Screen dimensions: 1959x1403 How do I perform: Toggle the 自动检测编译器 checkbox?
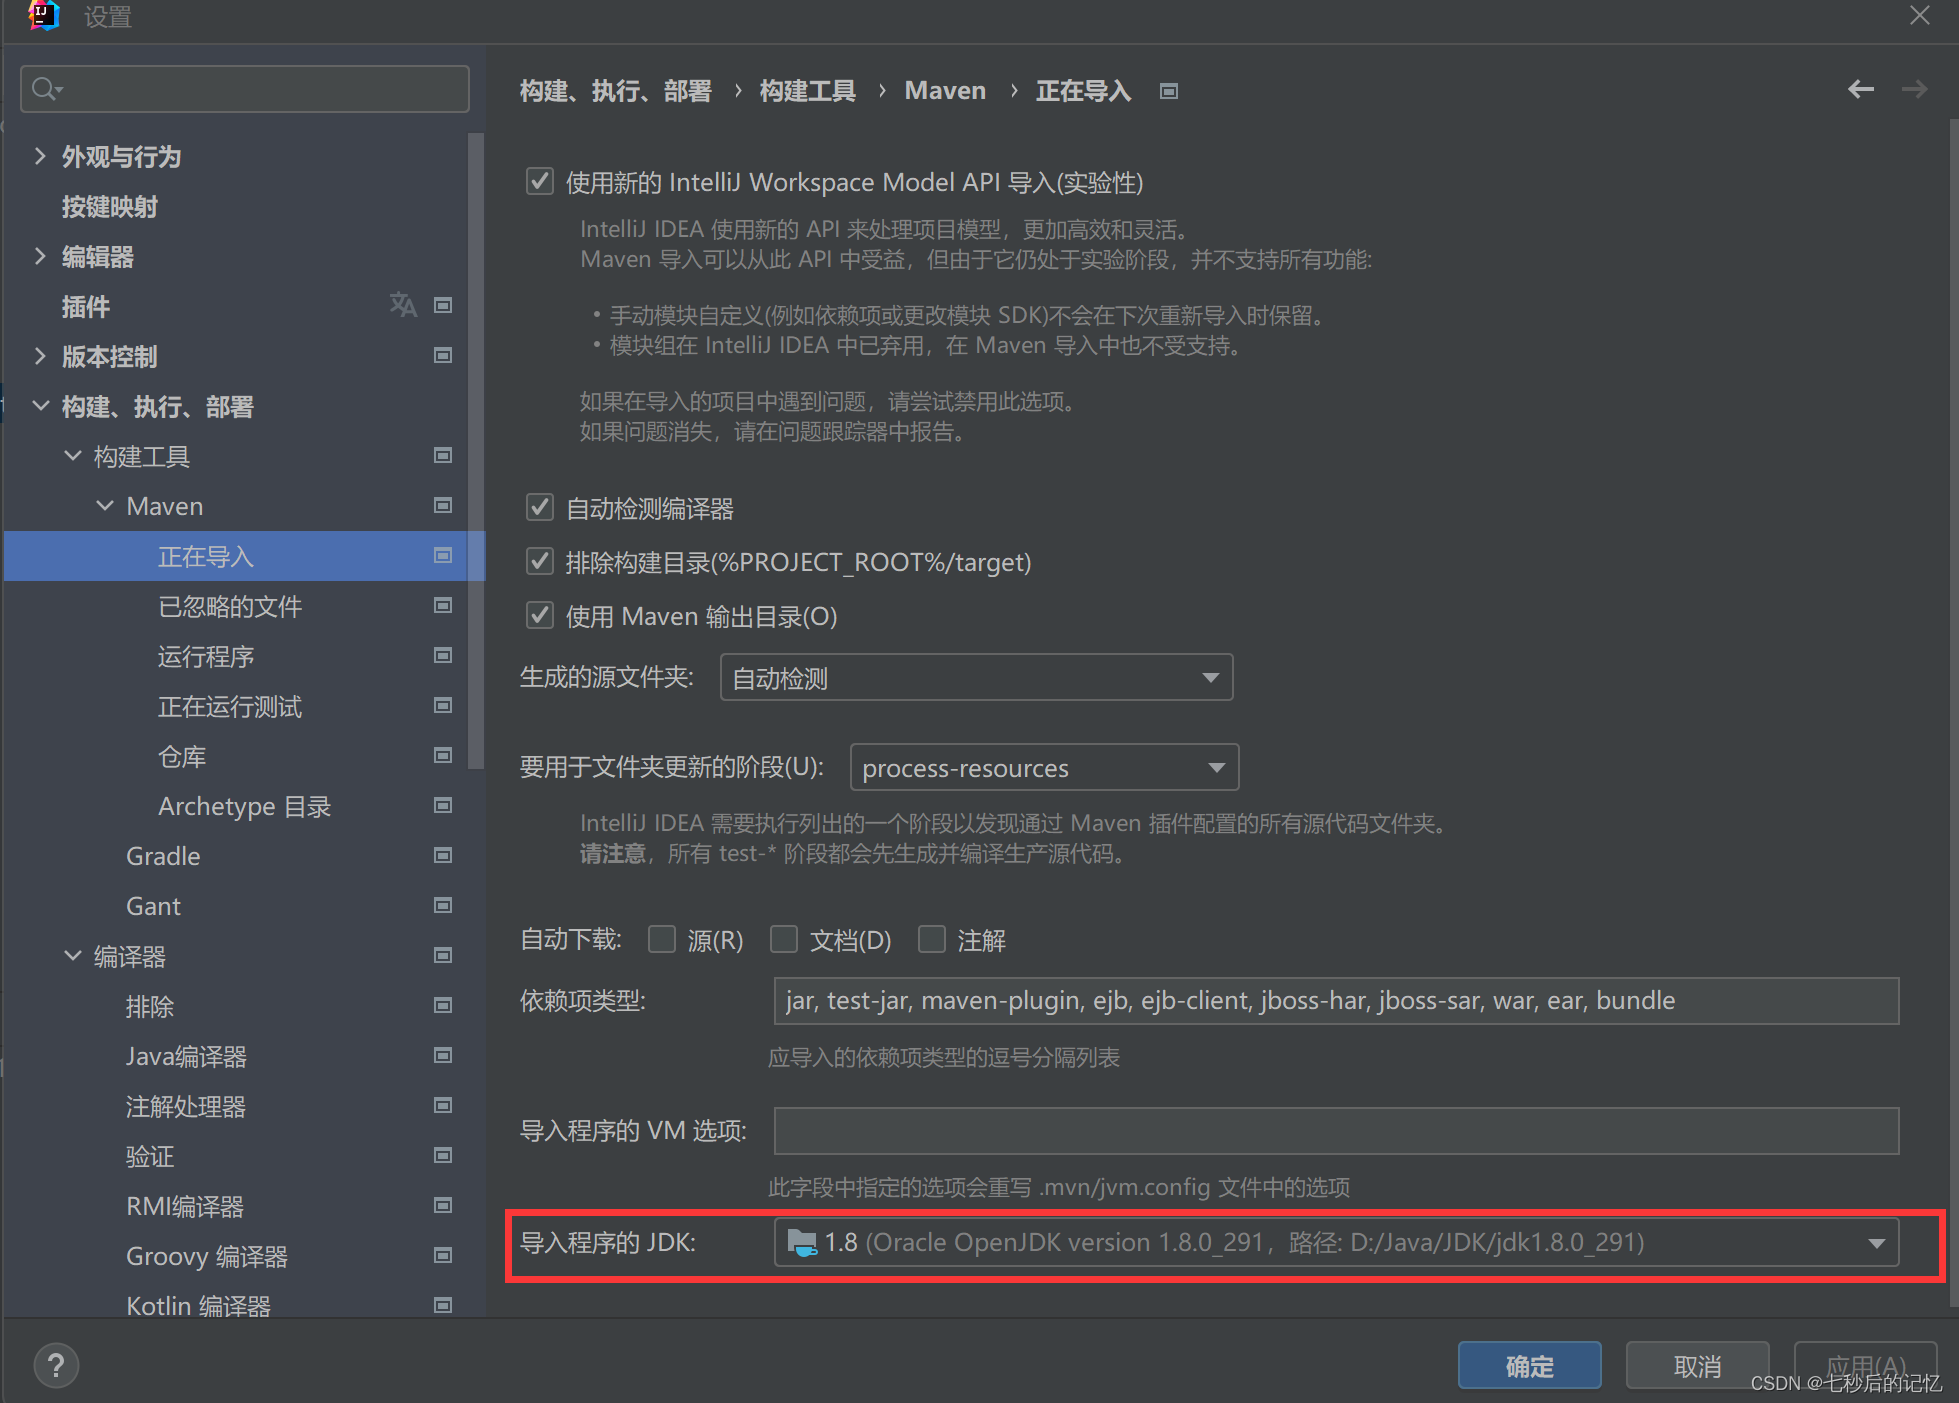coord(540,508)
